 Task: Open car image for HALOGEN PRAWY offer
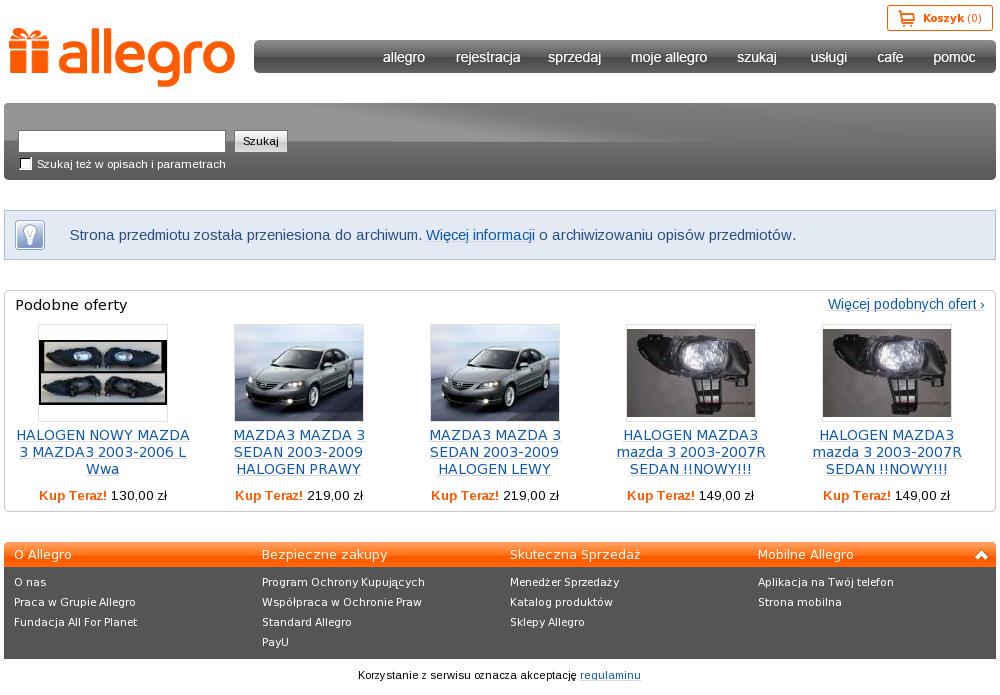pos(299,372)
